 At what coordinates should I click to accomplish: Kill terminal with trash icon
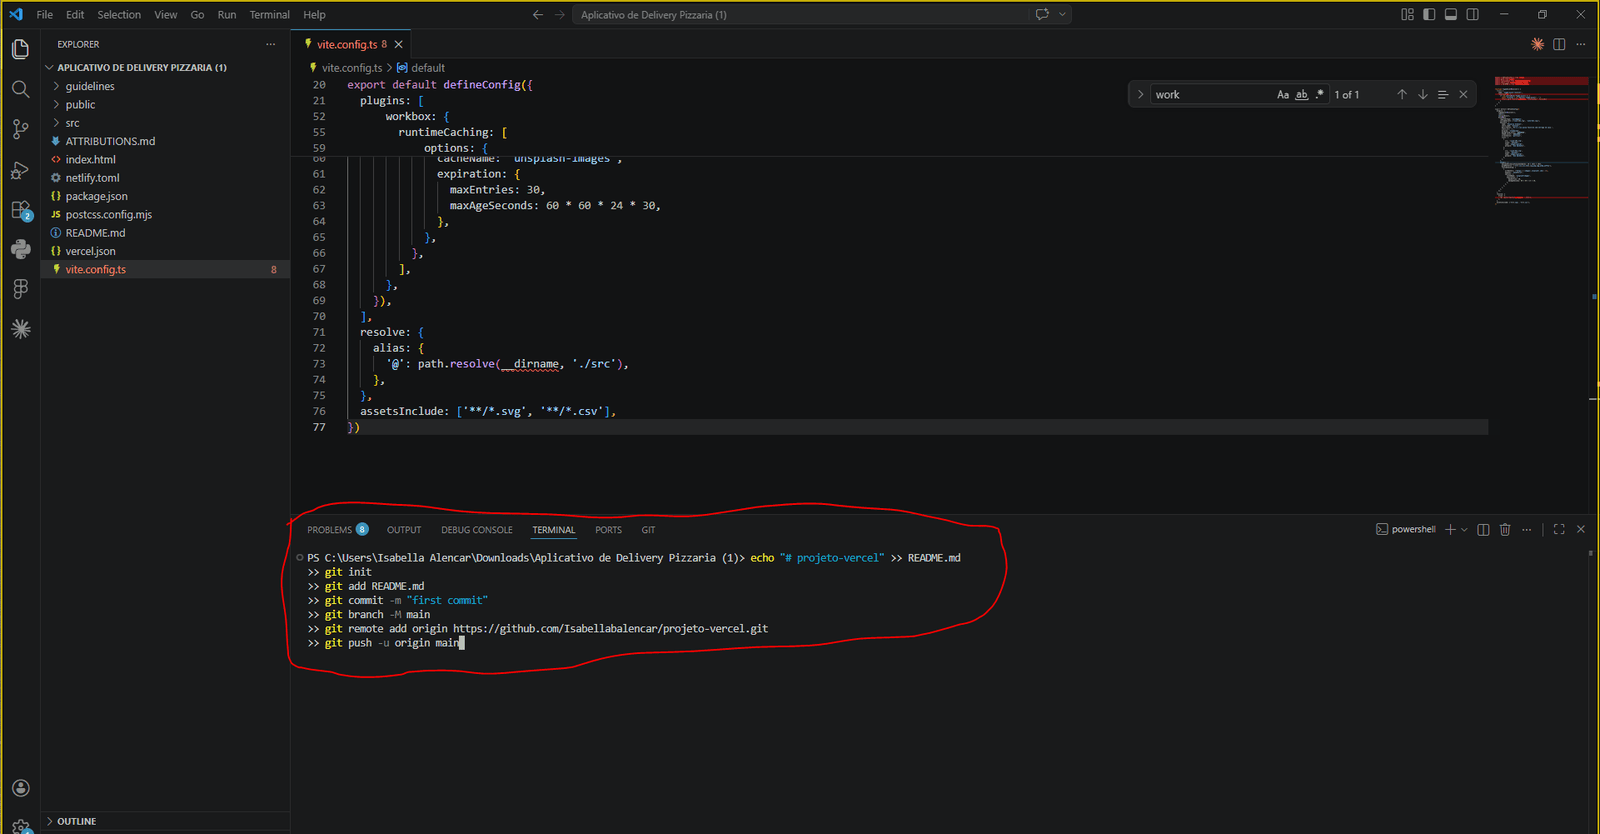click(1505, 530)
